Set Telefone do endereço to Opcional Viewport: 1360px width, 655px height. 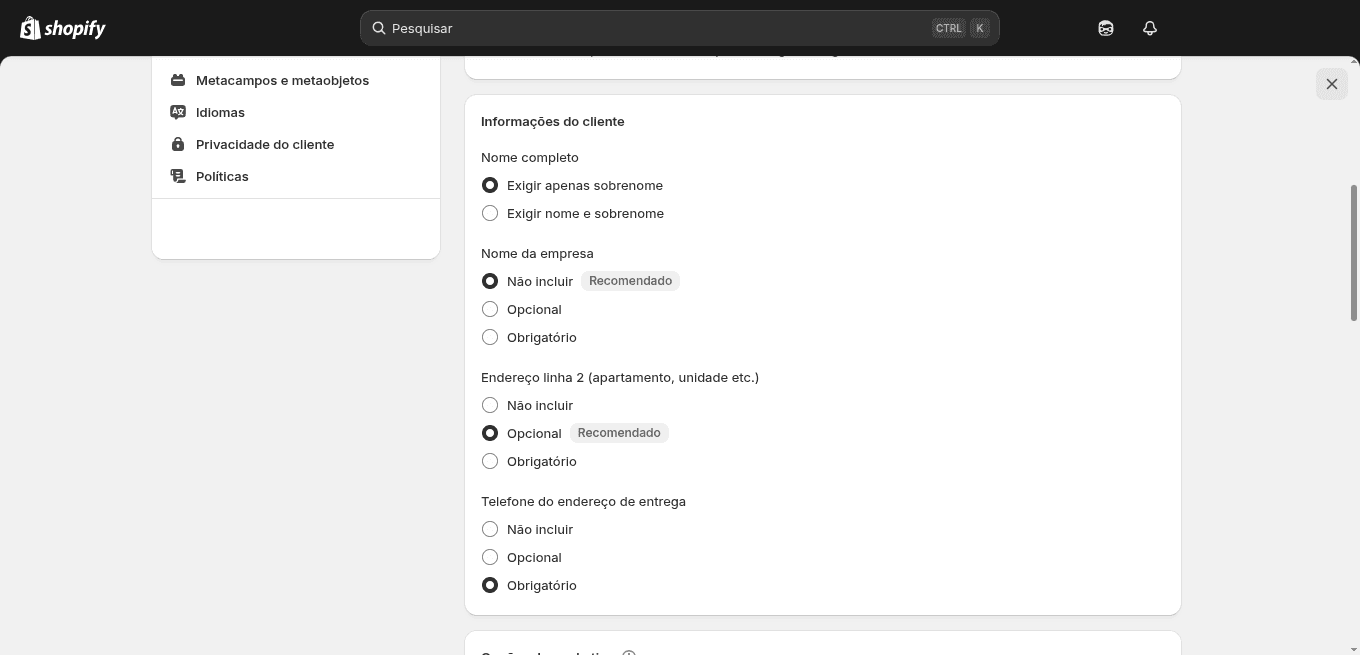490,557
